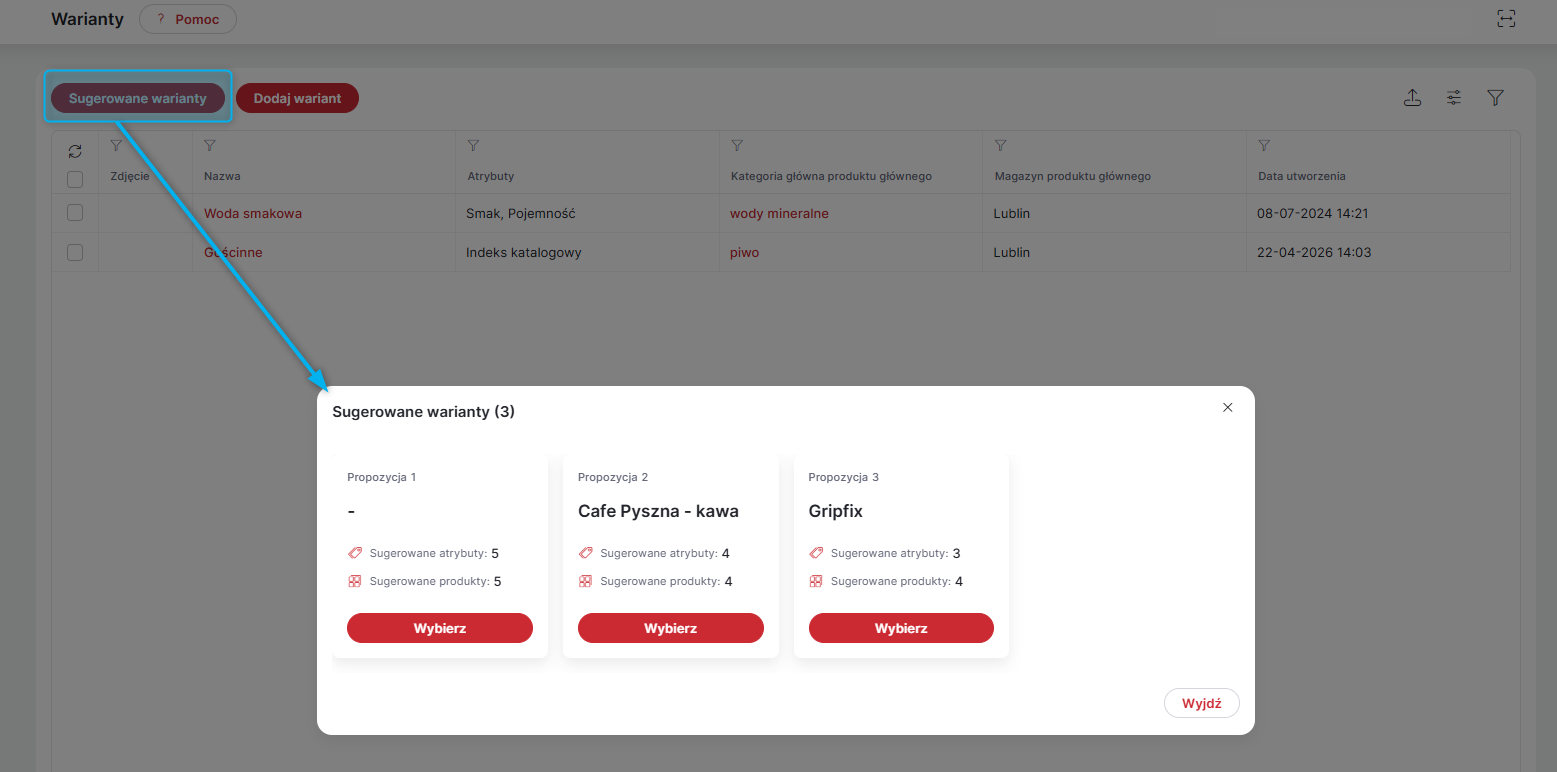Click the Wyjdź button

coord(1202,703)
